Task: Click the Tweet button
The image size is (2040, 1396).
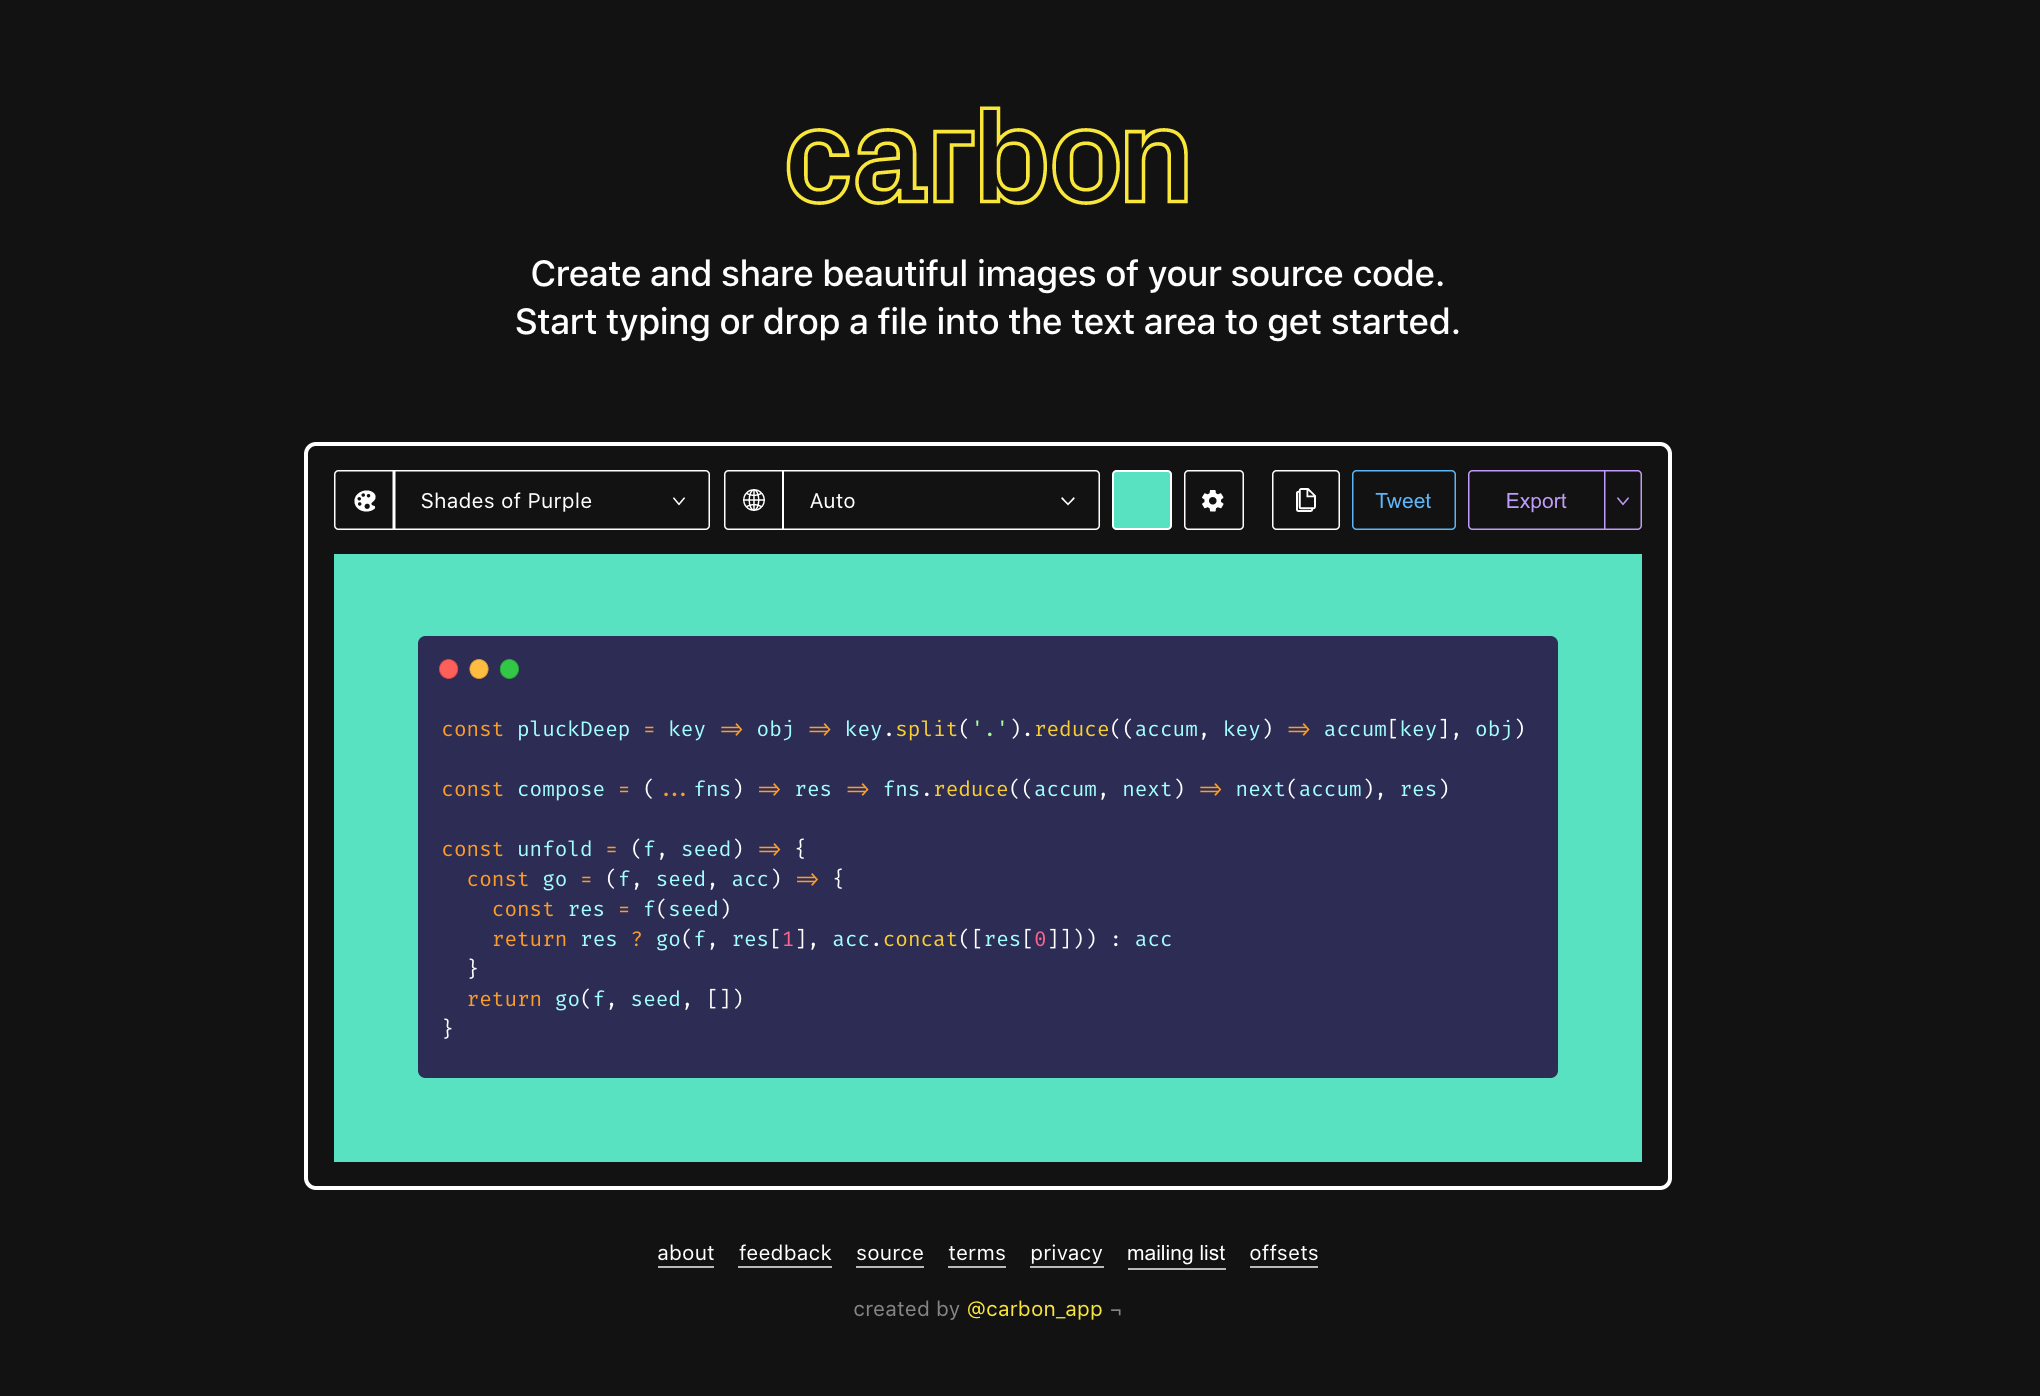Action: pyautogui.click(x=1403, y=501)
